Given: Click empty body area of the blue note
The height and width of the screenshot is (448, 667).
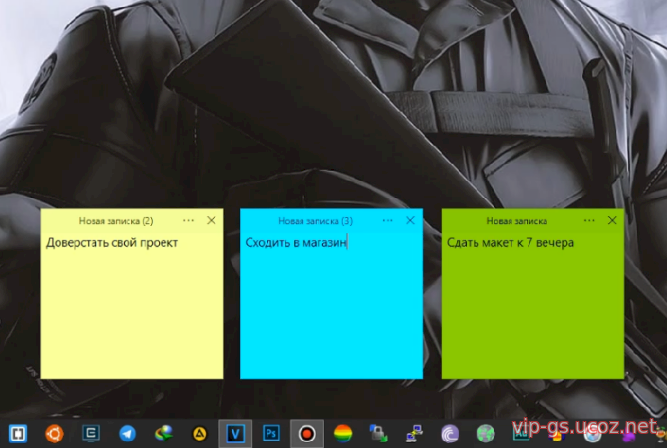Looking at the screenshot, I should click(331, 315).
